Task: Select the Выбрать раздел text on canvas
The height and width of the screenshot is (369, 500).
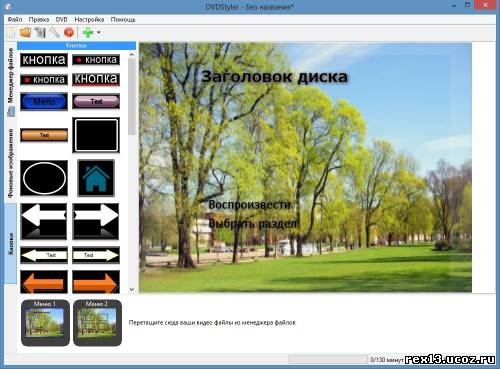Action: pos(252,223)
